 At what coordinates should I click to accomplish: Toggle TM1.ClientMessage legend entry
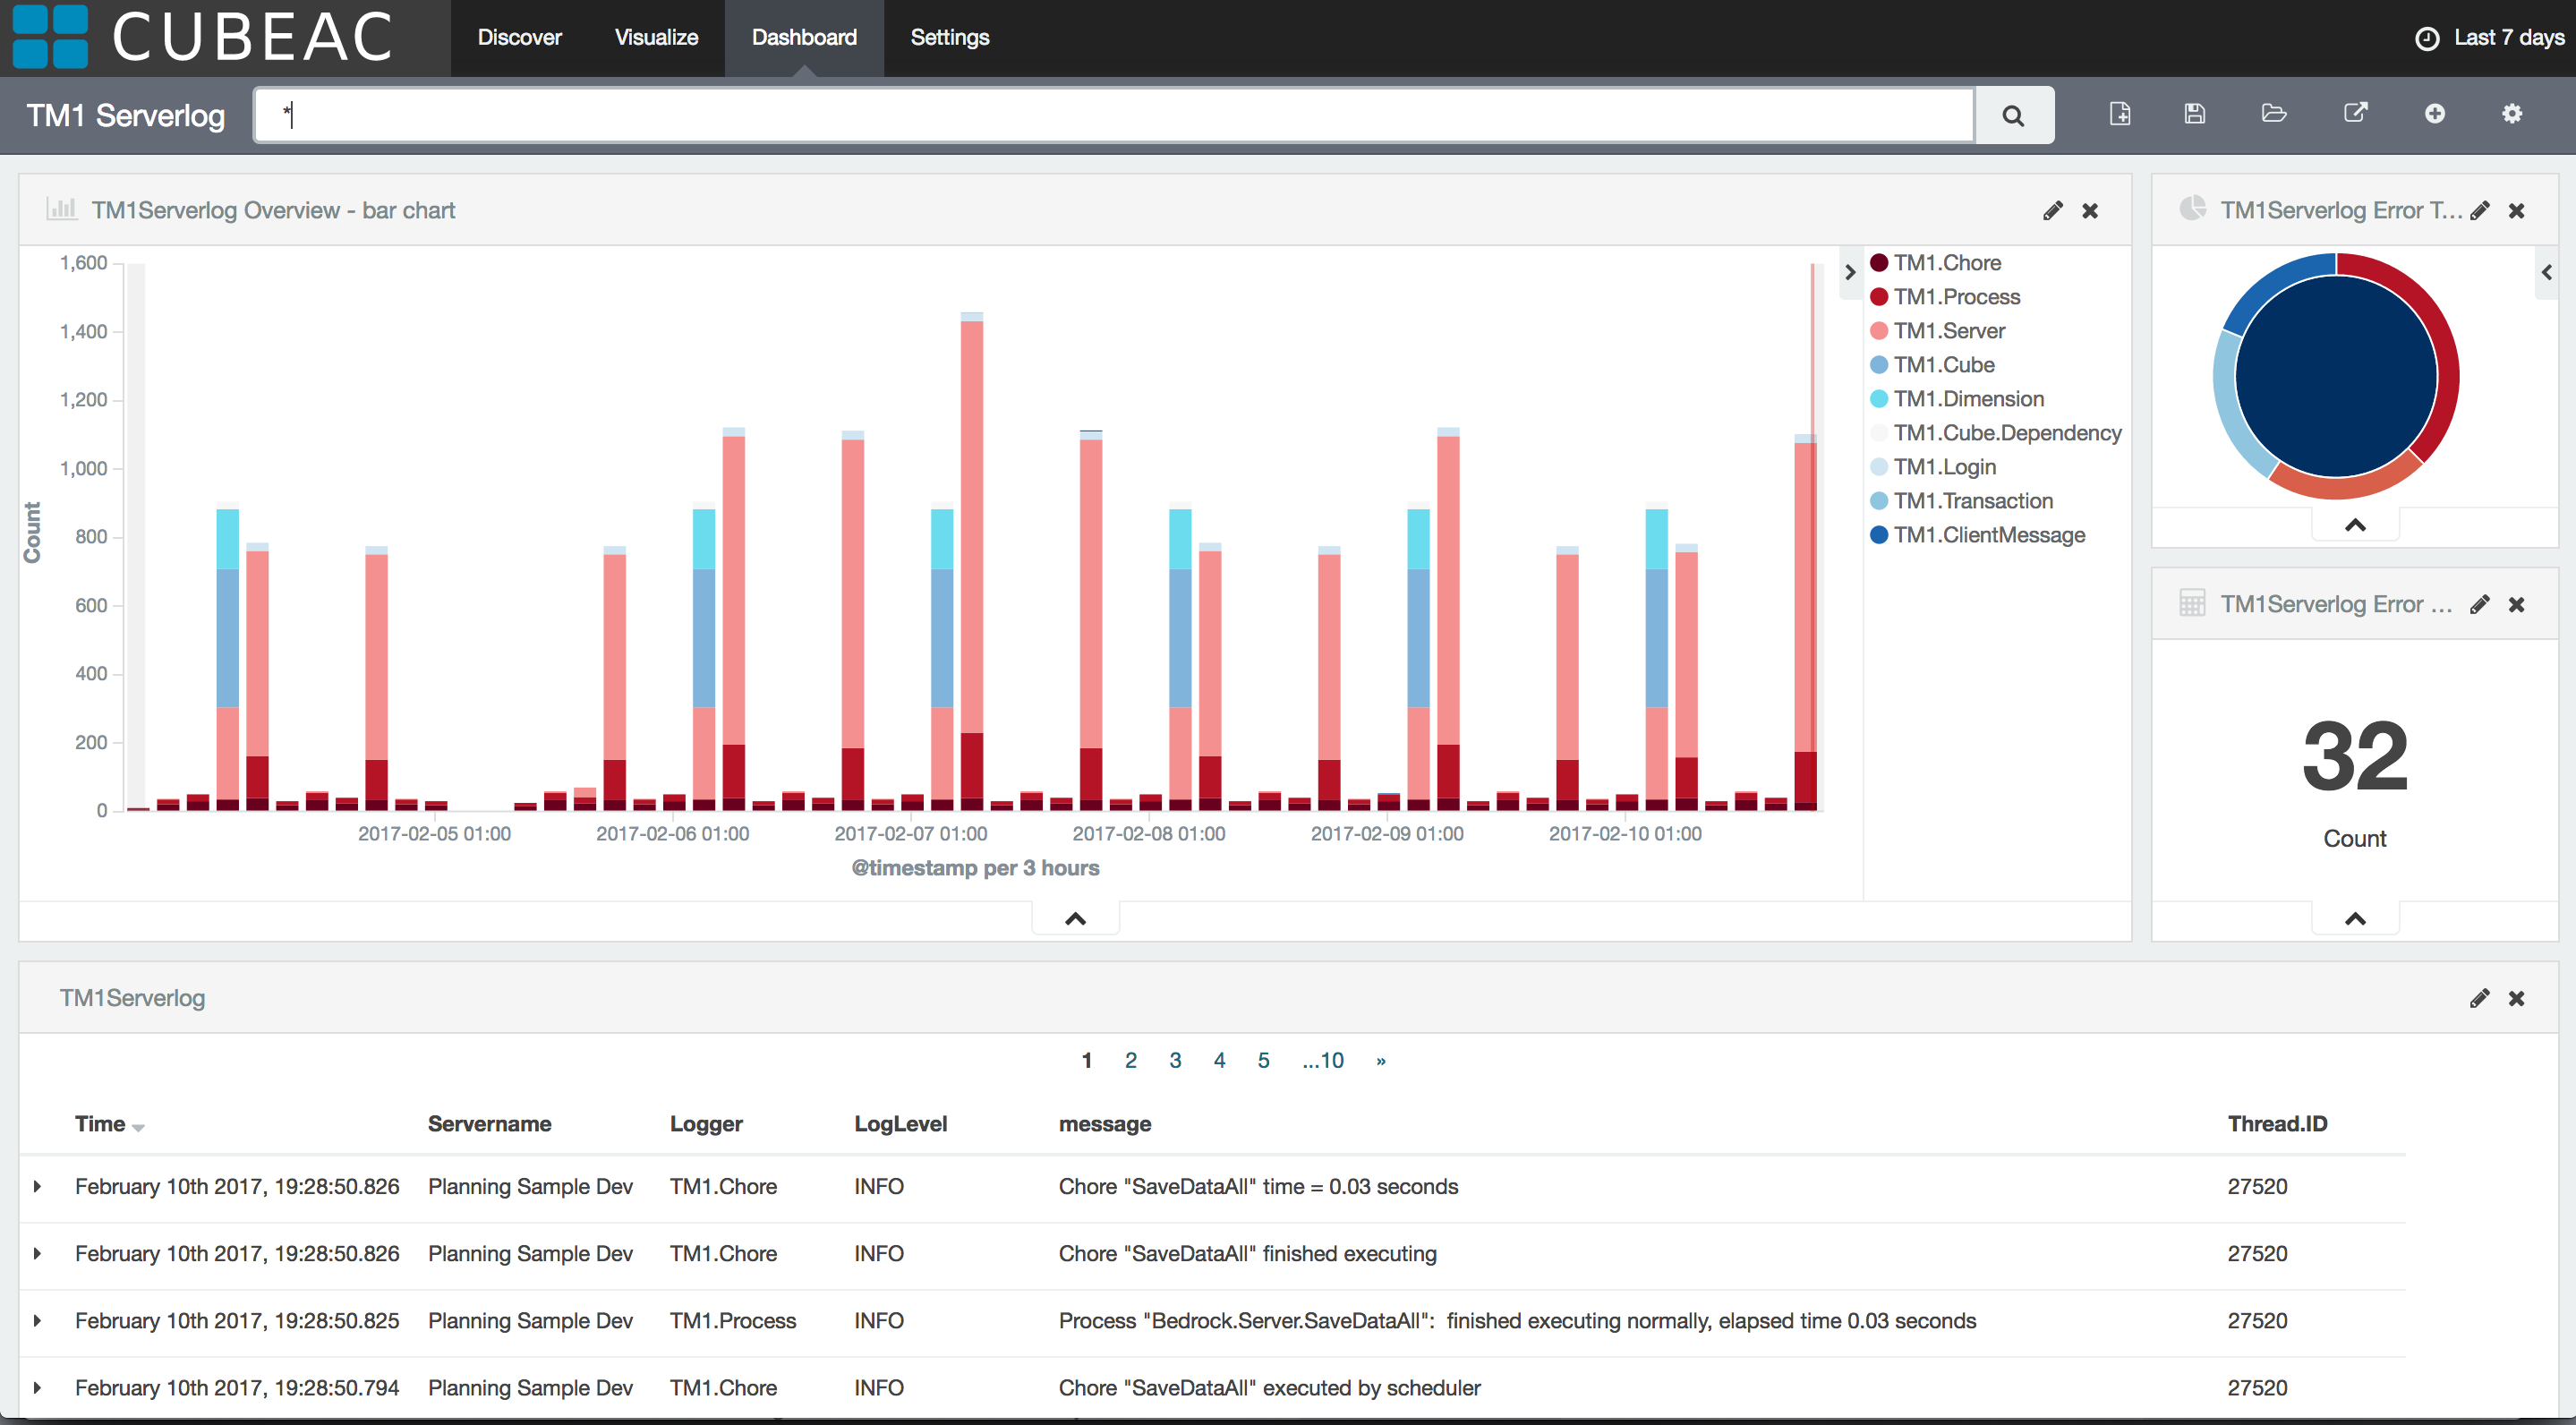1977,535
